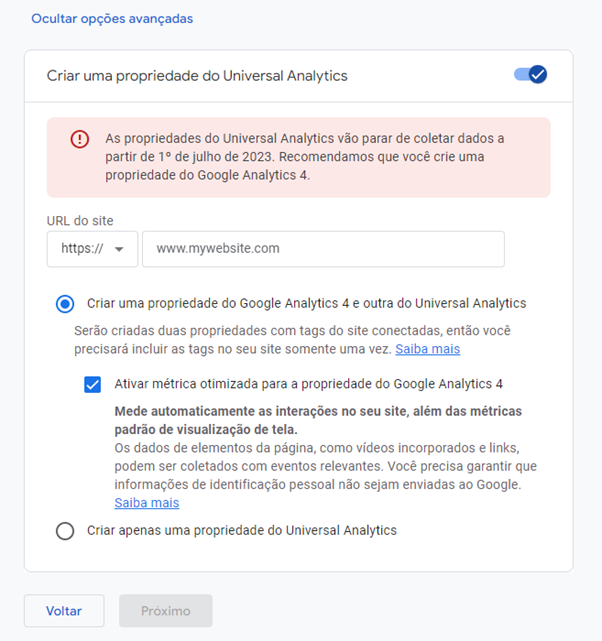
Task: Click the URL do site label
Action: [80, 221]
